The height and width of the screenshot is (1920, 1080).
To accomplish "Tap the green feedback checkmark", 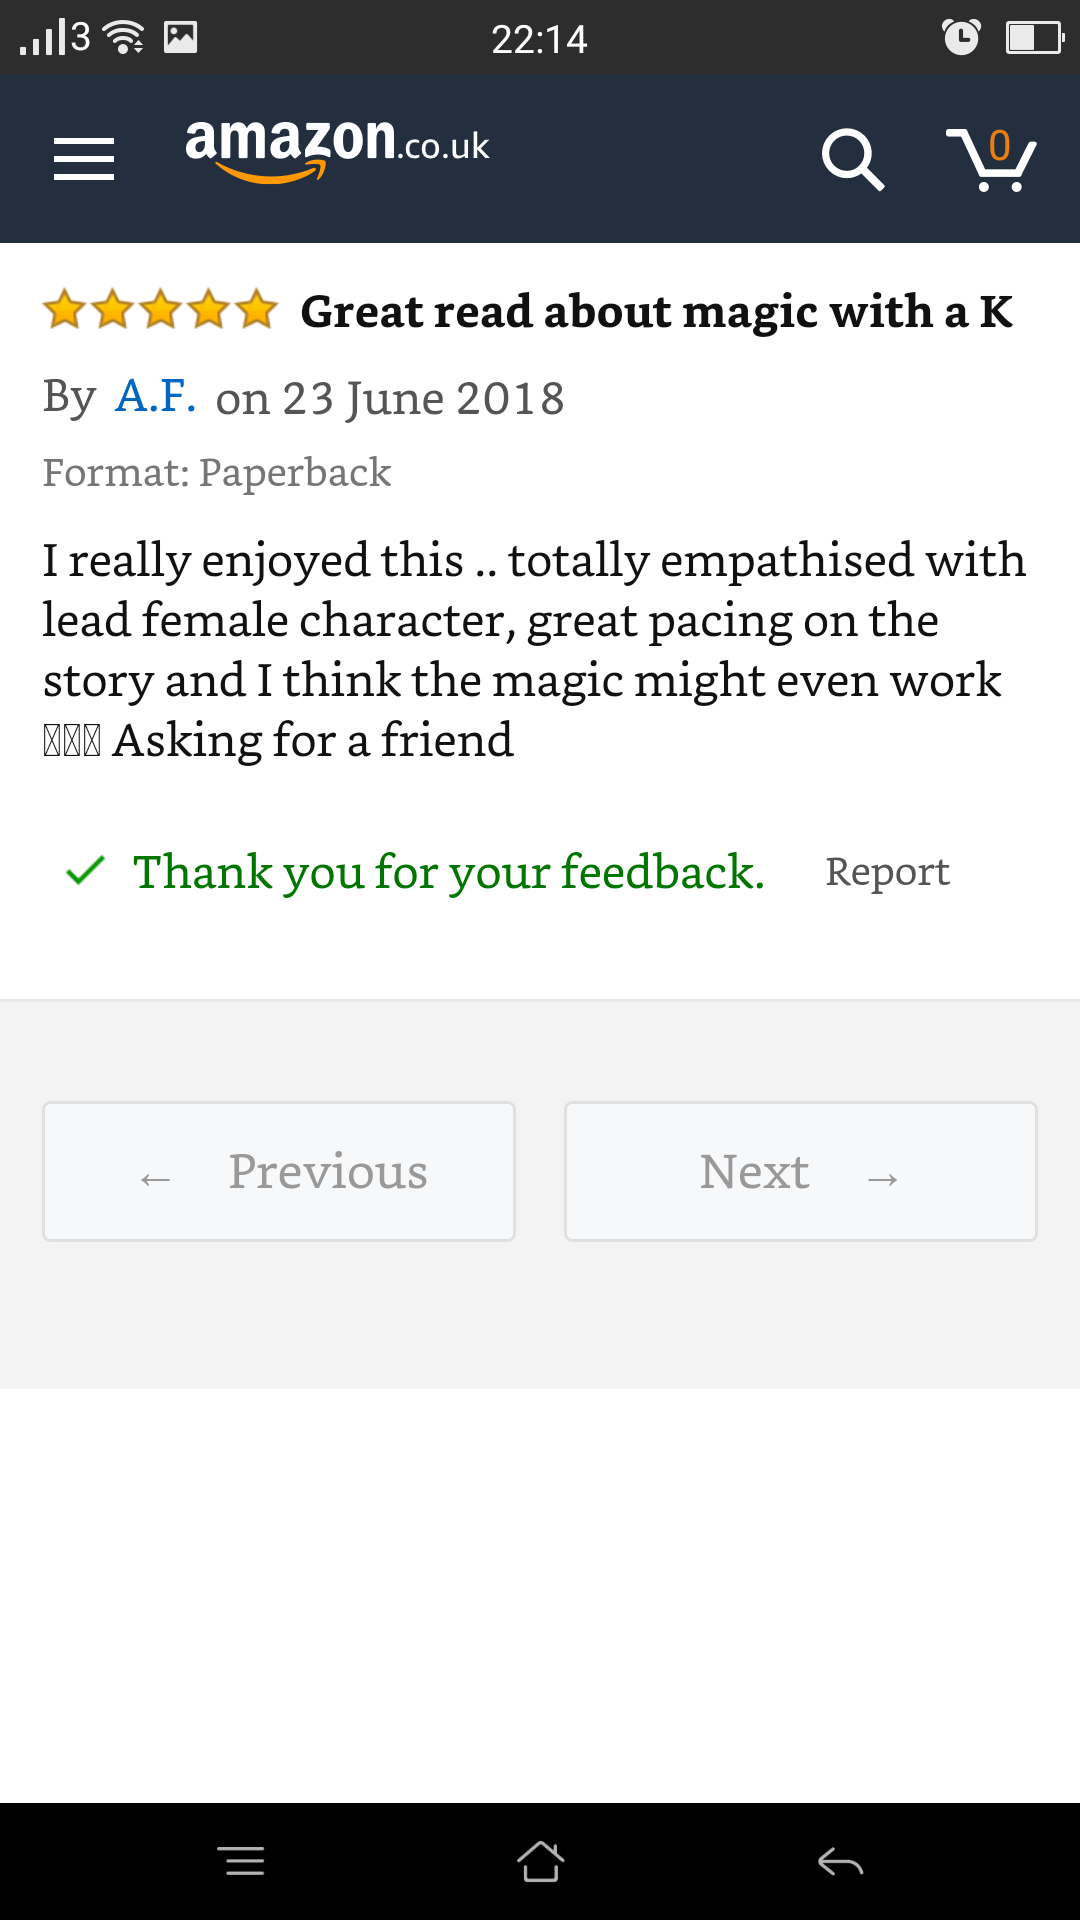I will click(85, 871).
